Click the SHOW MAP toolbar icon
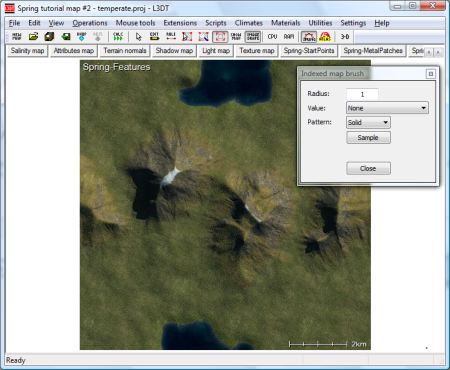450x370 pixels. 236,36
